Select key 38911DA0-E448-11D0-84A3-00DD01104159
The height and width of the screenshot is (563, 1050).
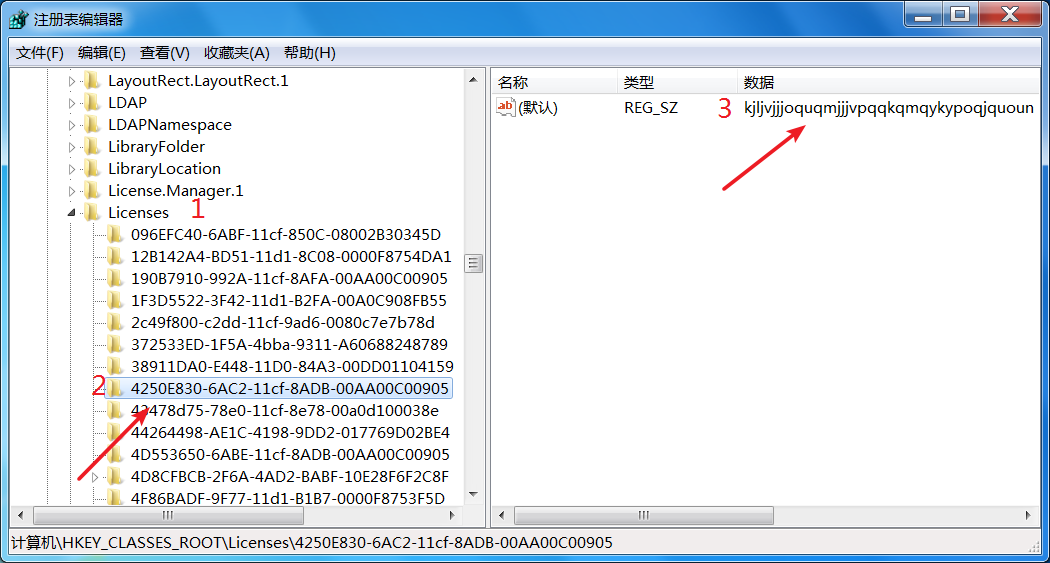(292, 368)
